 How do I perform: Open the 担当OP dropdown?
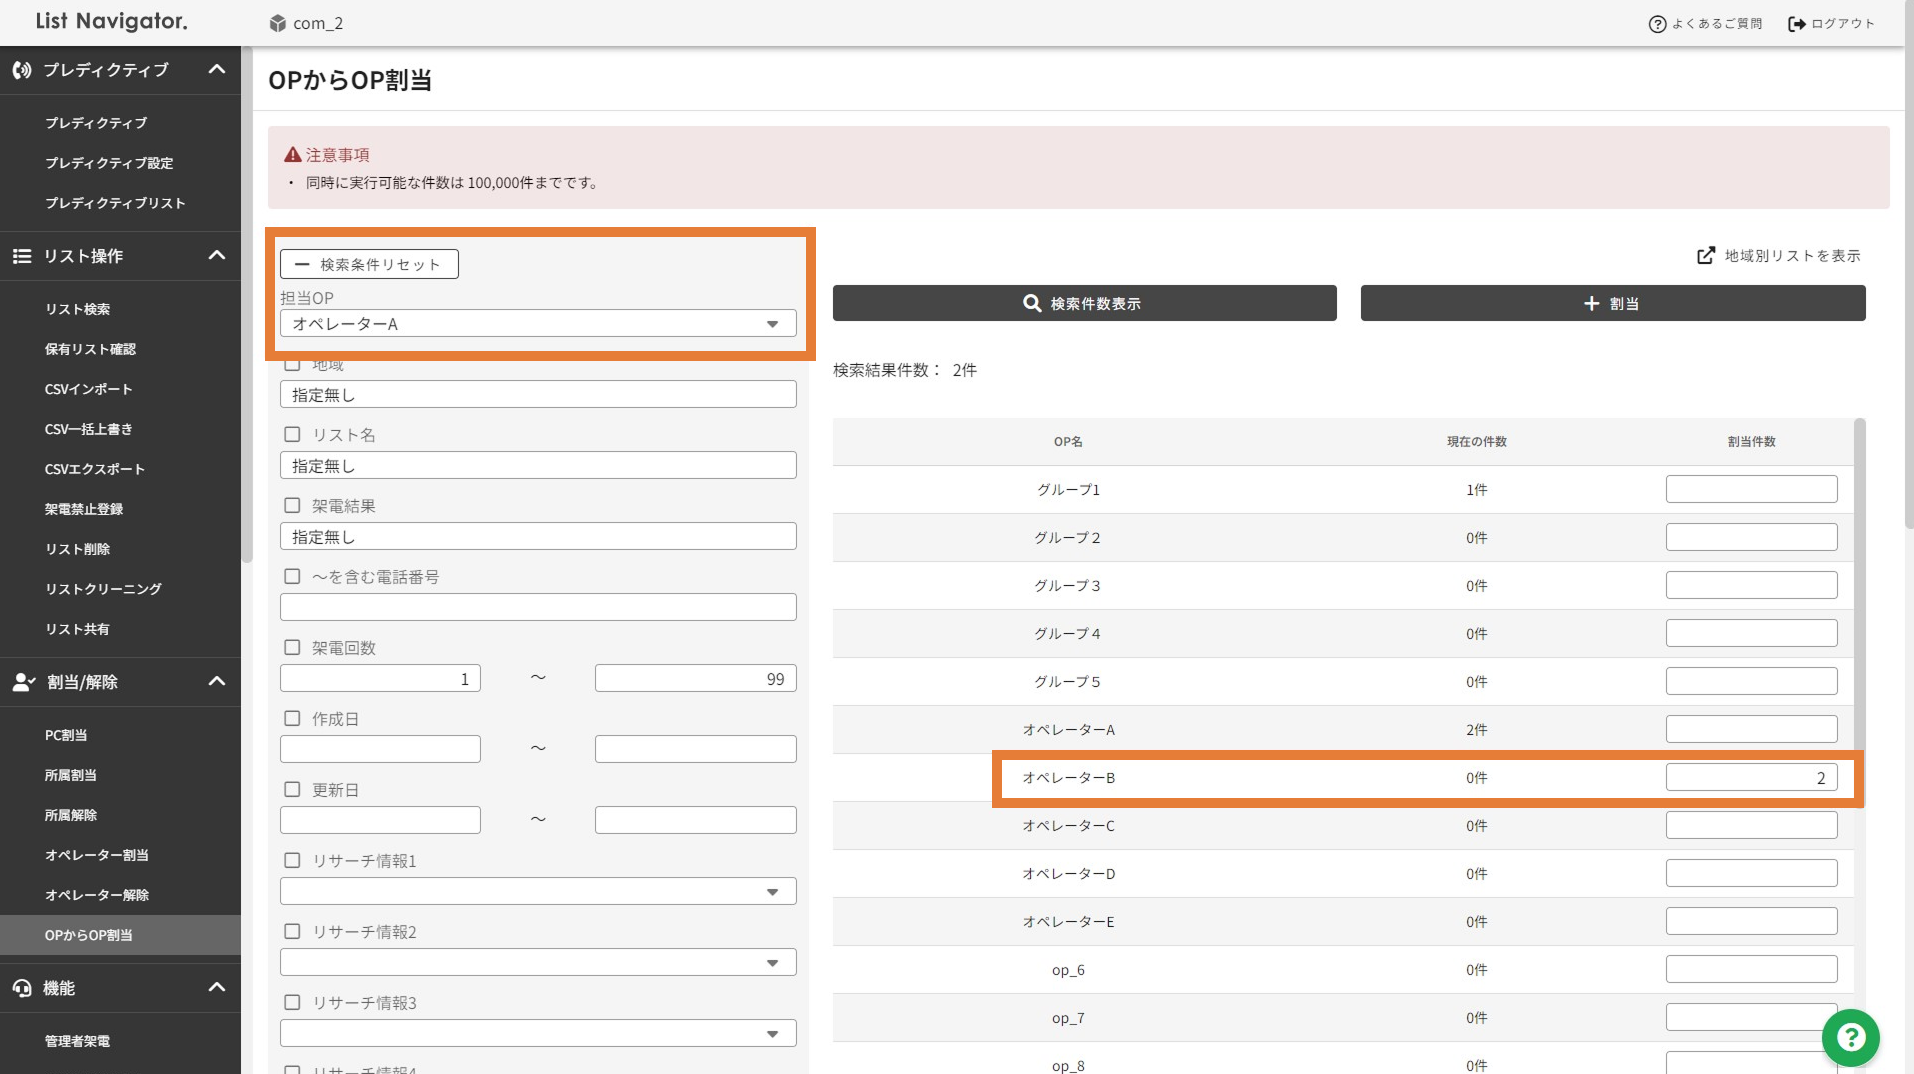(x=538, y=324)
